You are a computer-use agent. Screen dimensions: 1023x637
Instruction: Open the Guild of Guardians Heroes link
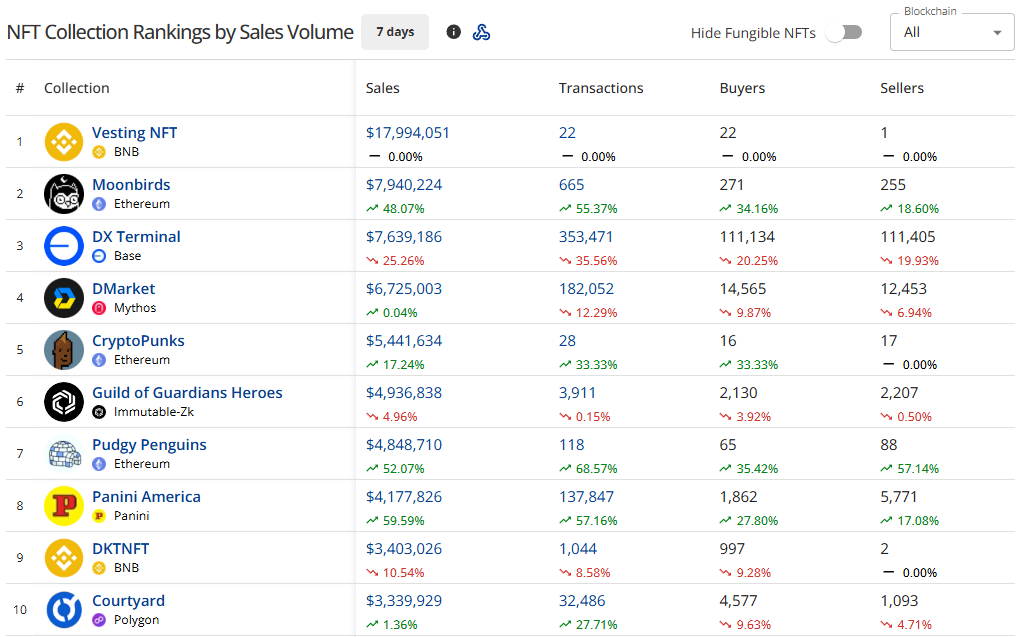tap(187, 393)
